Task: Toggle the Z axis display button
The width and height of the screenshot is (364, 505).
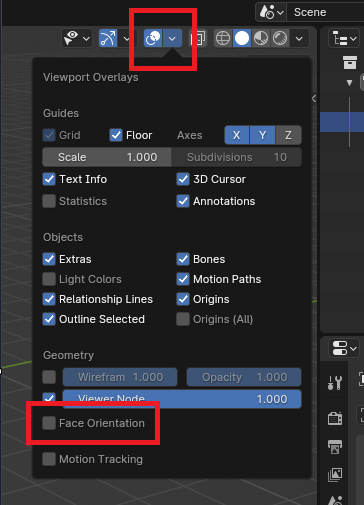Action: click(288, 135)
